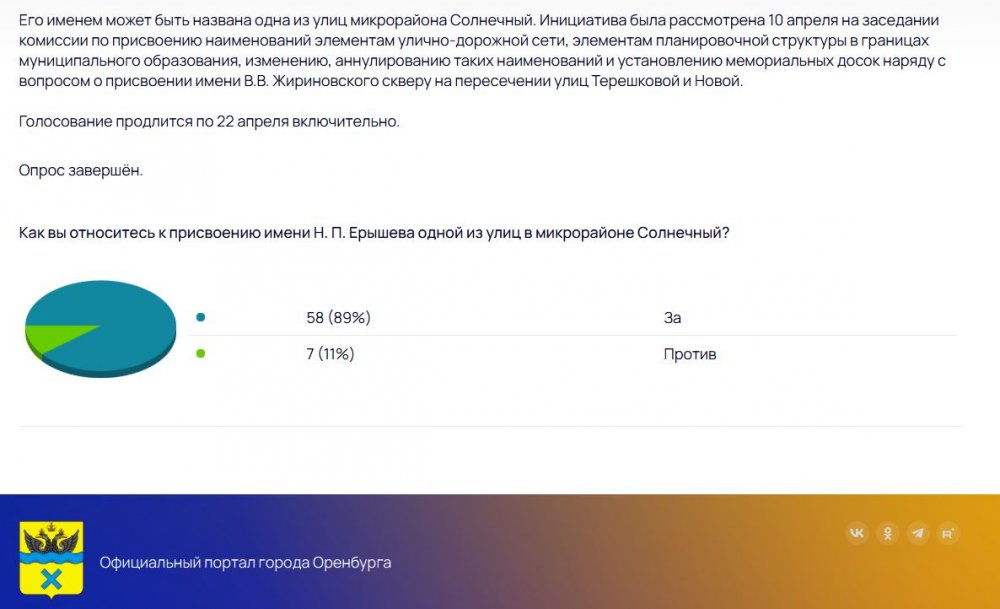Open the VK social network icon
This screenshot has height=609, width=1000.
tap(857, 533)
